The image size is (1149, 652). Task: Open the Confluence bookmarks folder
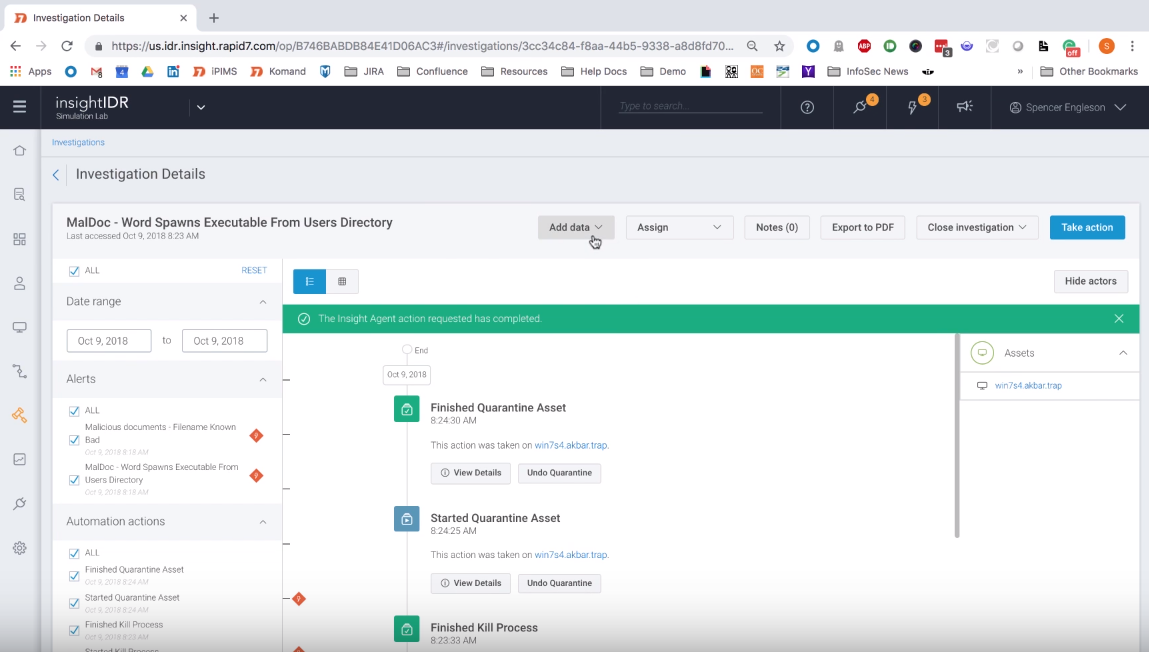432,71
